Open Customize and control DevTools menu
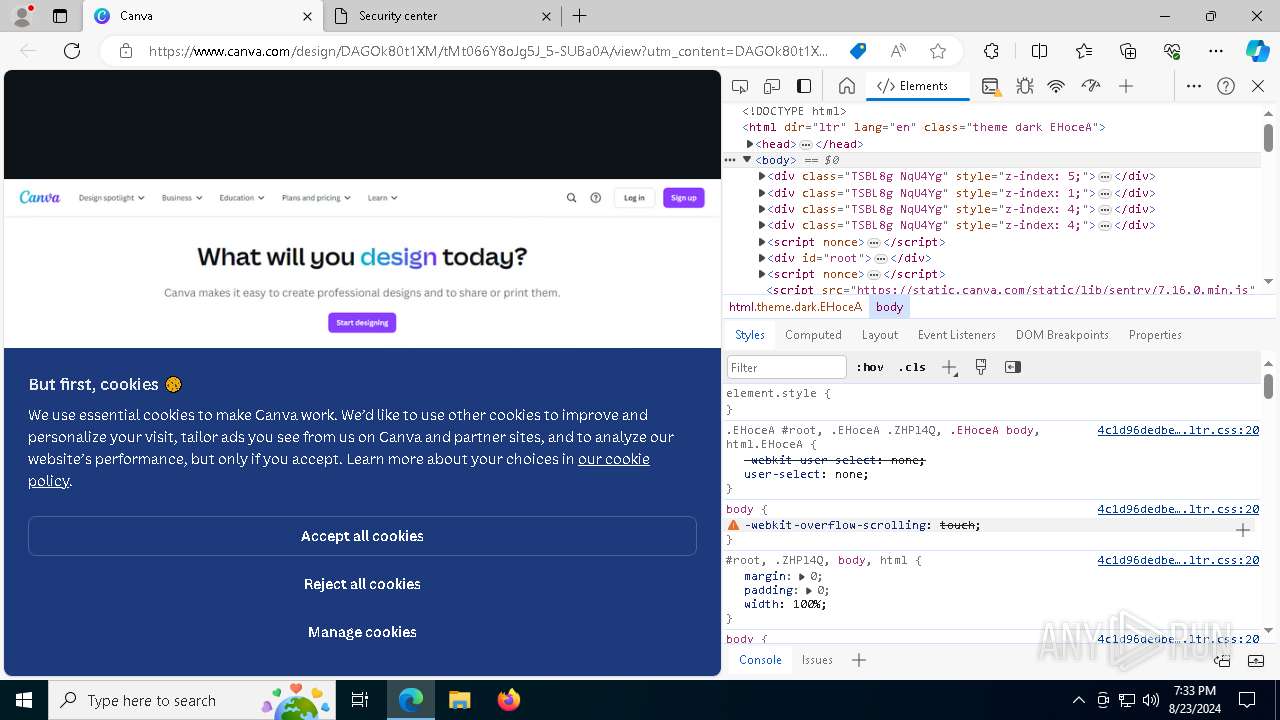The width and height of the screenshot is (1280, 720). pos(1194,86)
